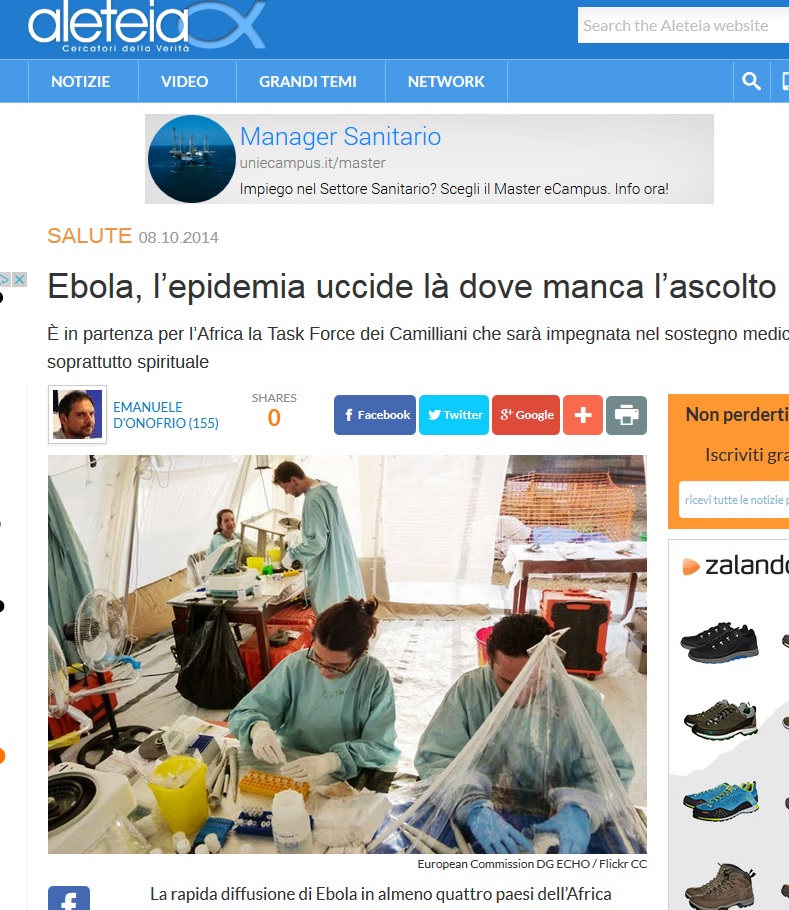Image resolution: width=789 pixels, height=910 pixels.
Task: Focus the Search the Aleteia website field
Action: 683,26
